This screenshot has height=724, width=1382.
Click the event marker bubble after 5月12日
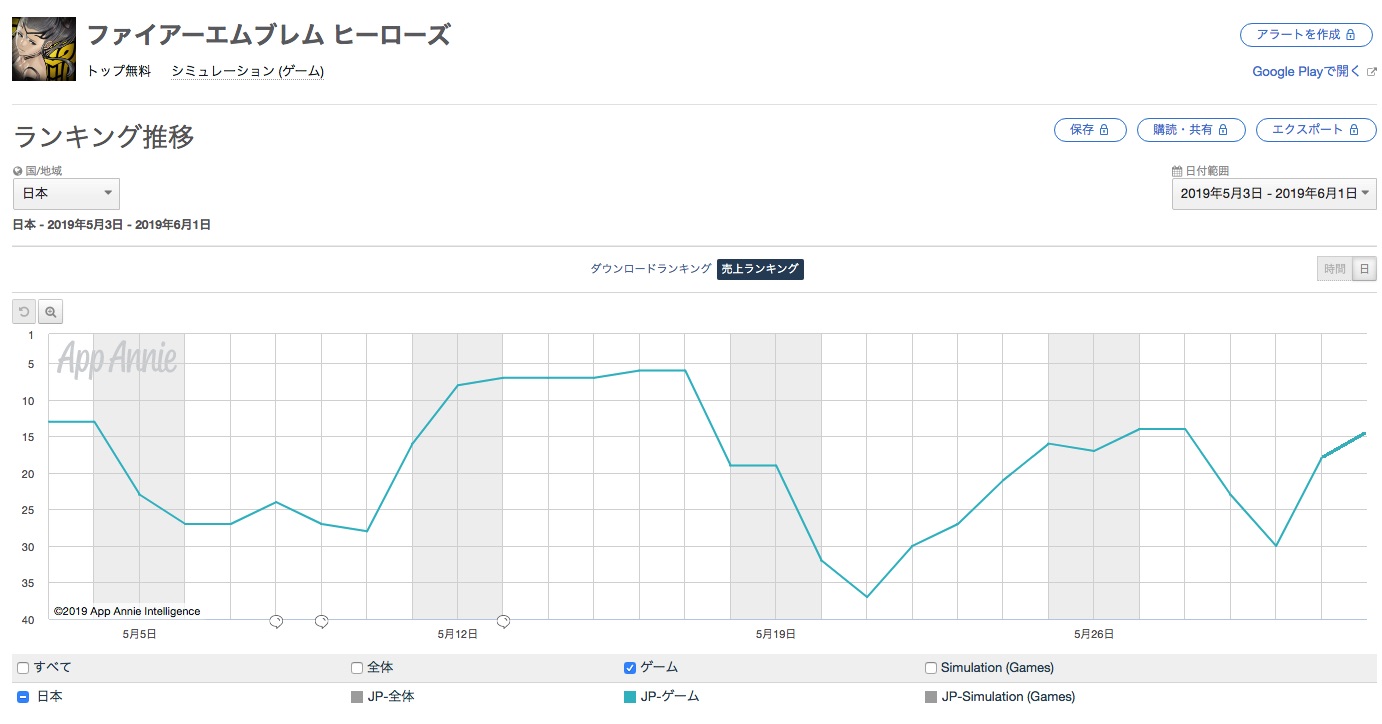504,621
